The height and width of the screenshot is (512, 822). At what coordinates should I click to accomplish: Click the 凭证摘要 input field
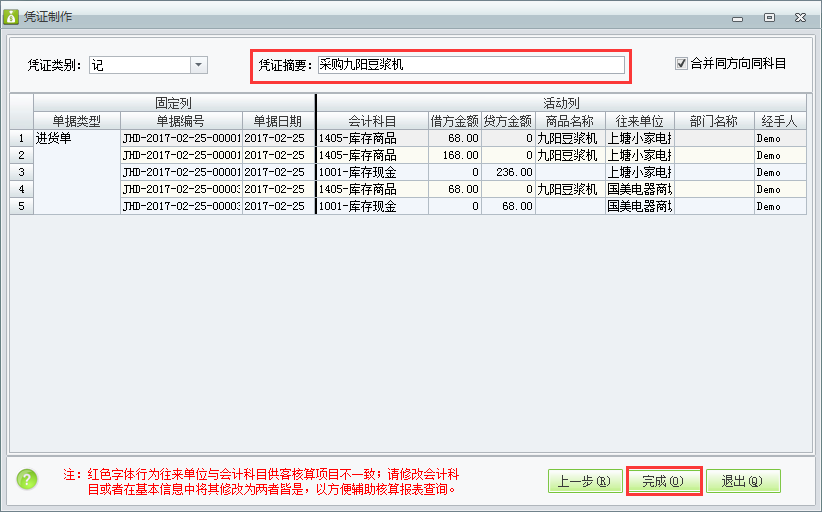tap(471, 65)
